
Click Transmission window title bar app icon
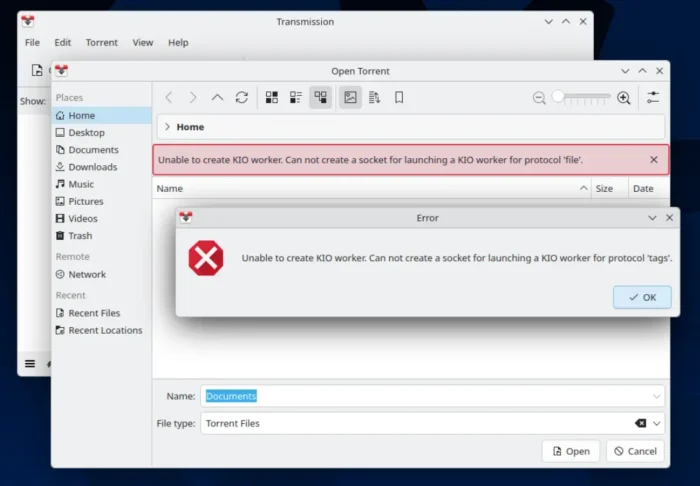click(x=28, y=21)
